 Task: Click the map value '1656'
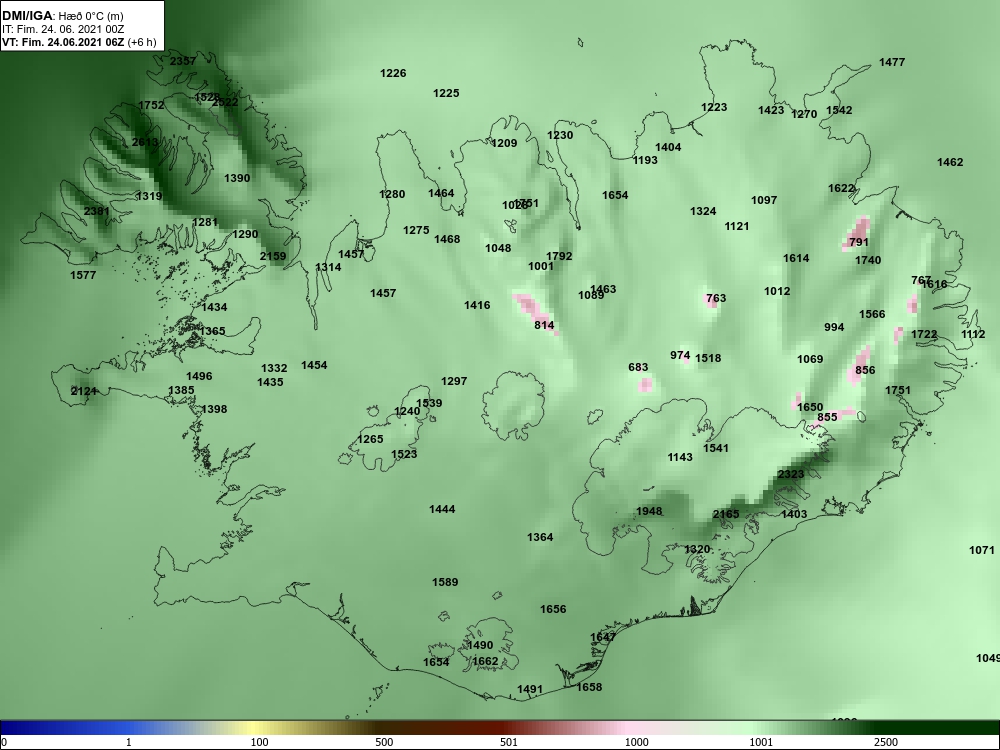[x=553, y=610]
